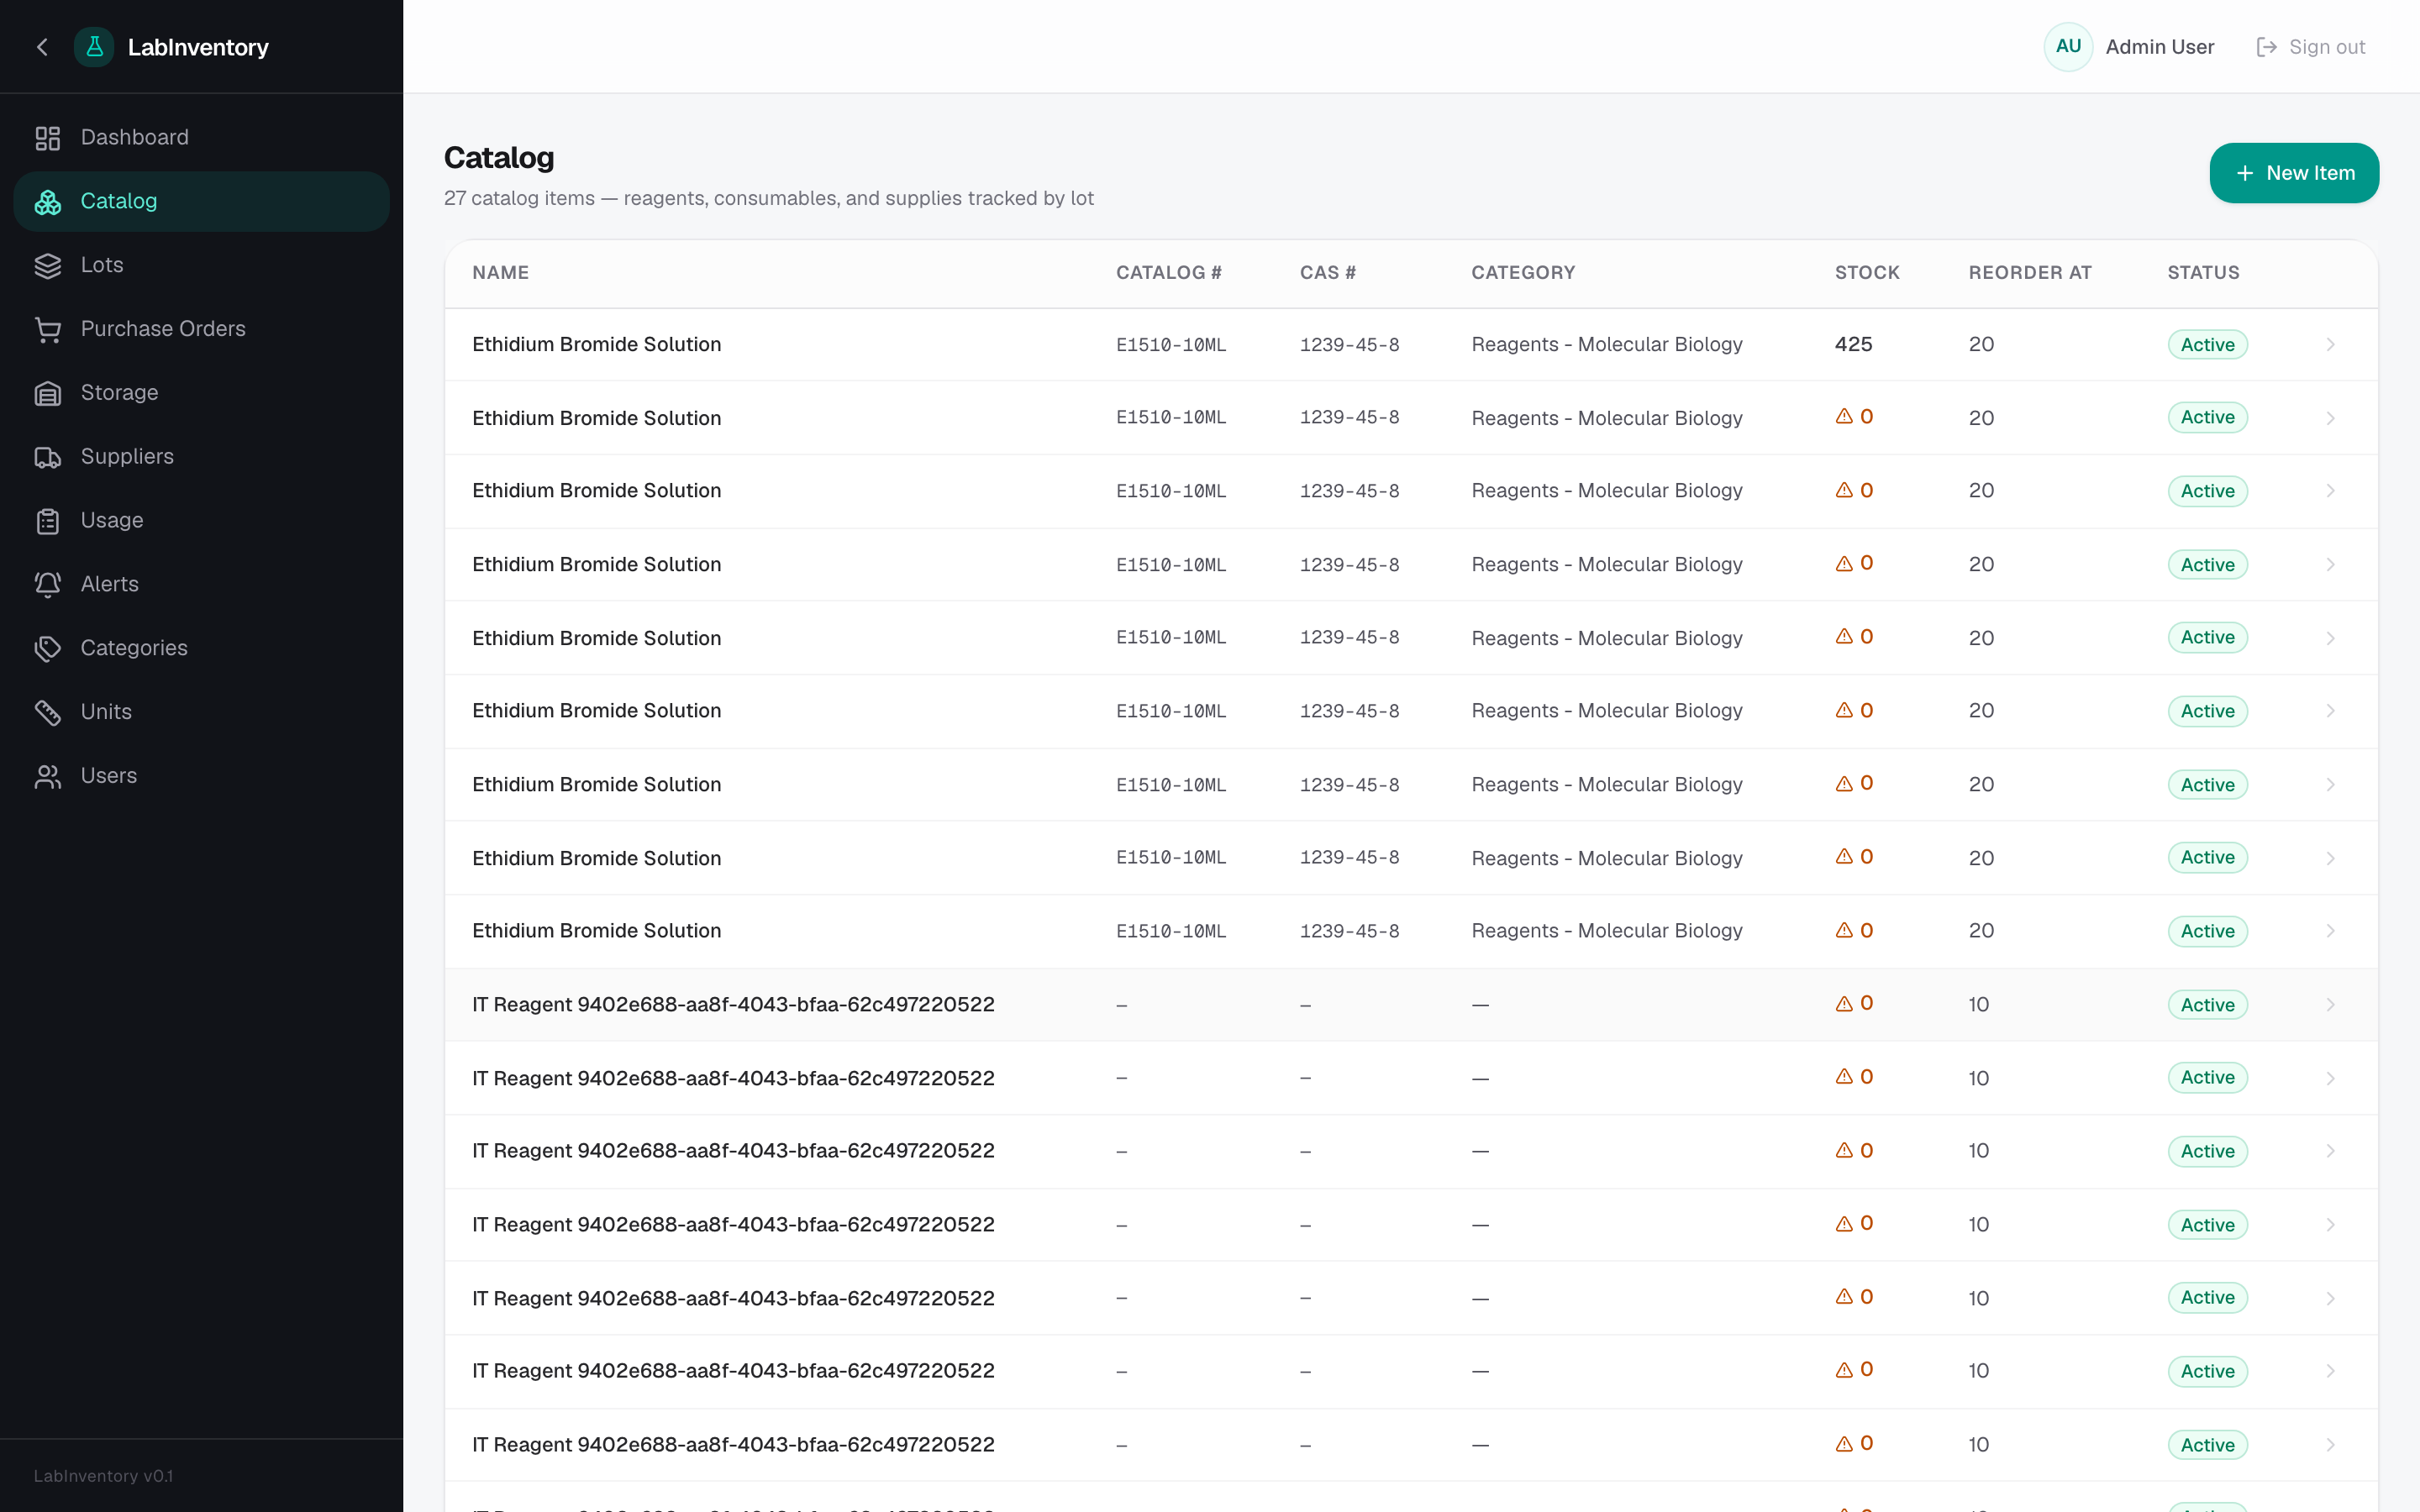Click the STOCK column header
The width and height of the screenshot is (2420, 1512).
pyautogui.click(x=1867, y=273)
